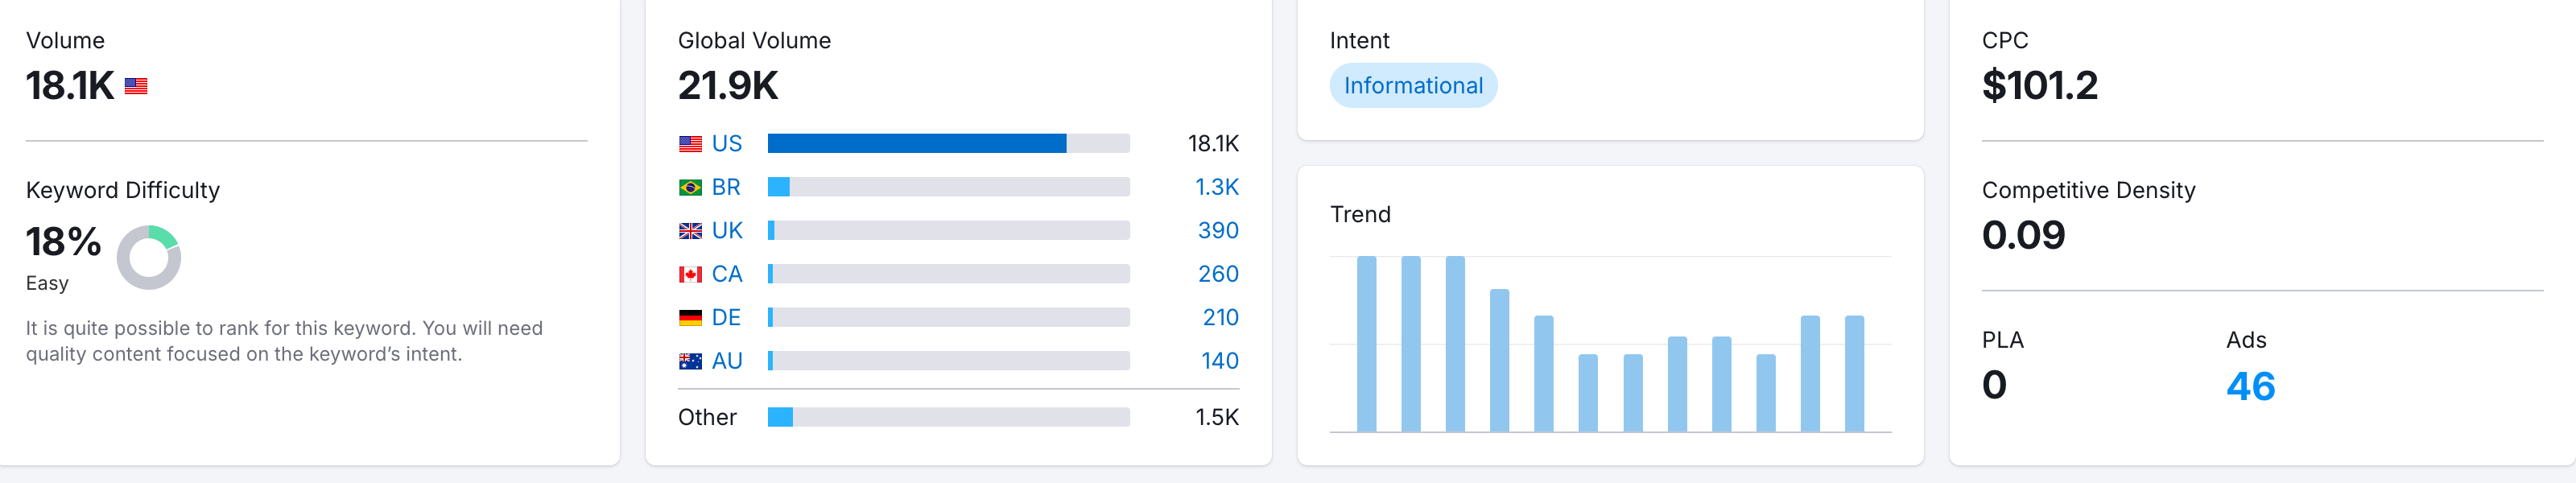
Task: Open the UK country link
Action: point(727,231)
